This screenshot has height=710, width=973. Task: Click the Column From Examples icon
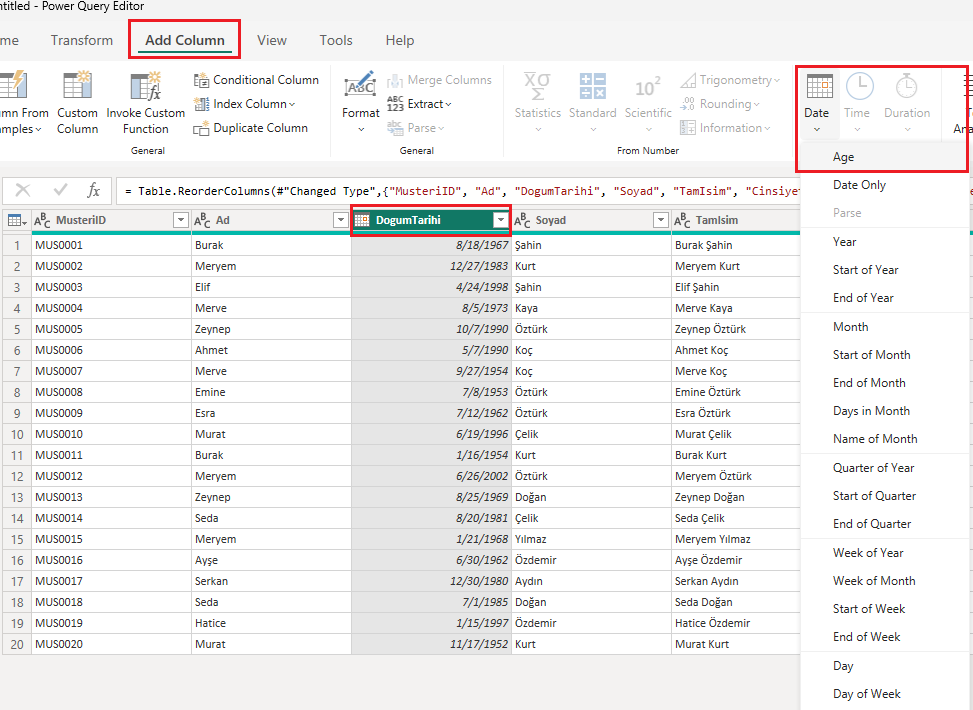(12, 85)
